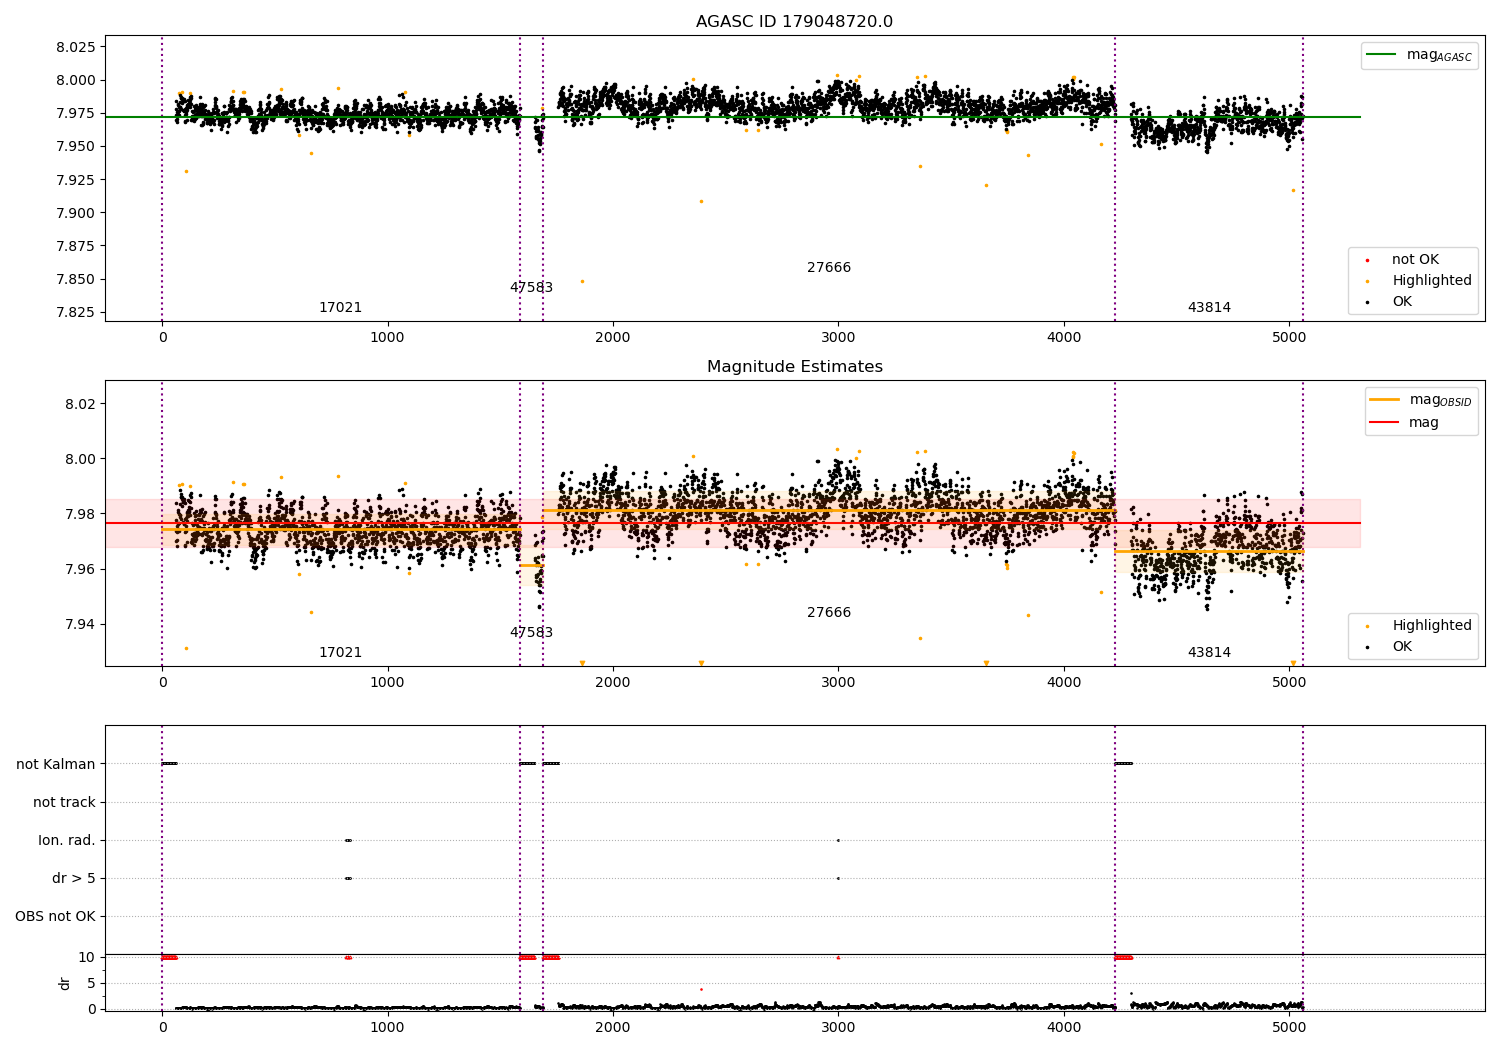
Task: Click 'not OK' in the top plot legend
Action: (x=1415, y=260)
